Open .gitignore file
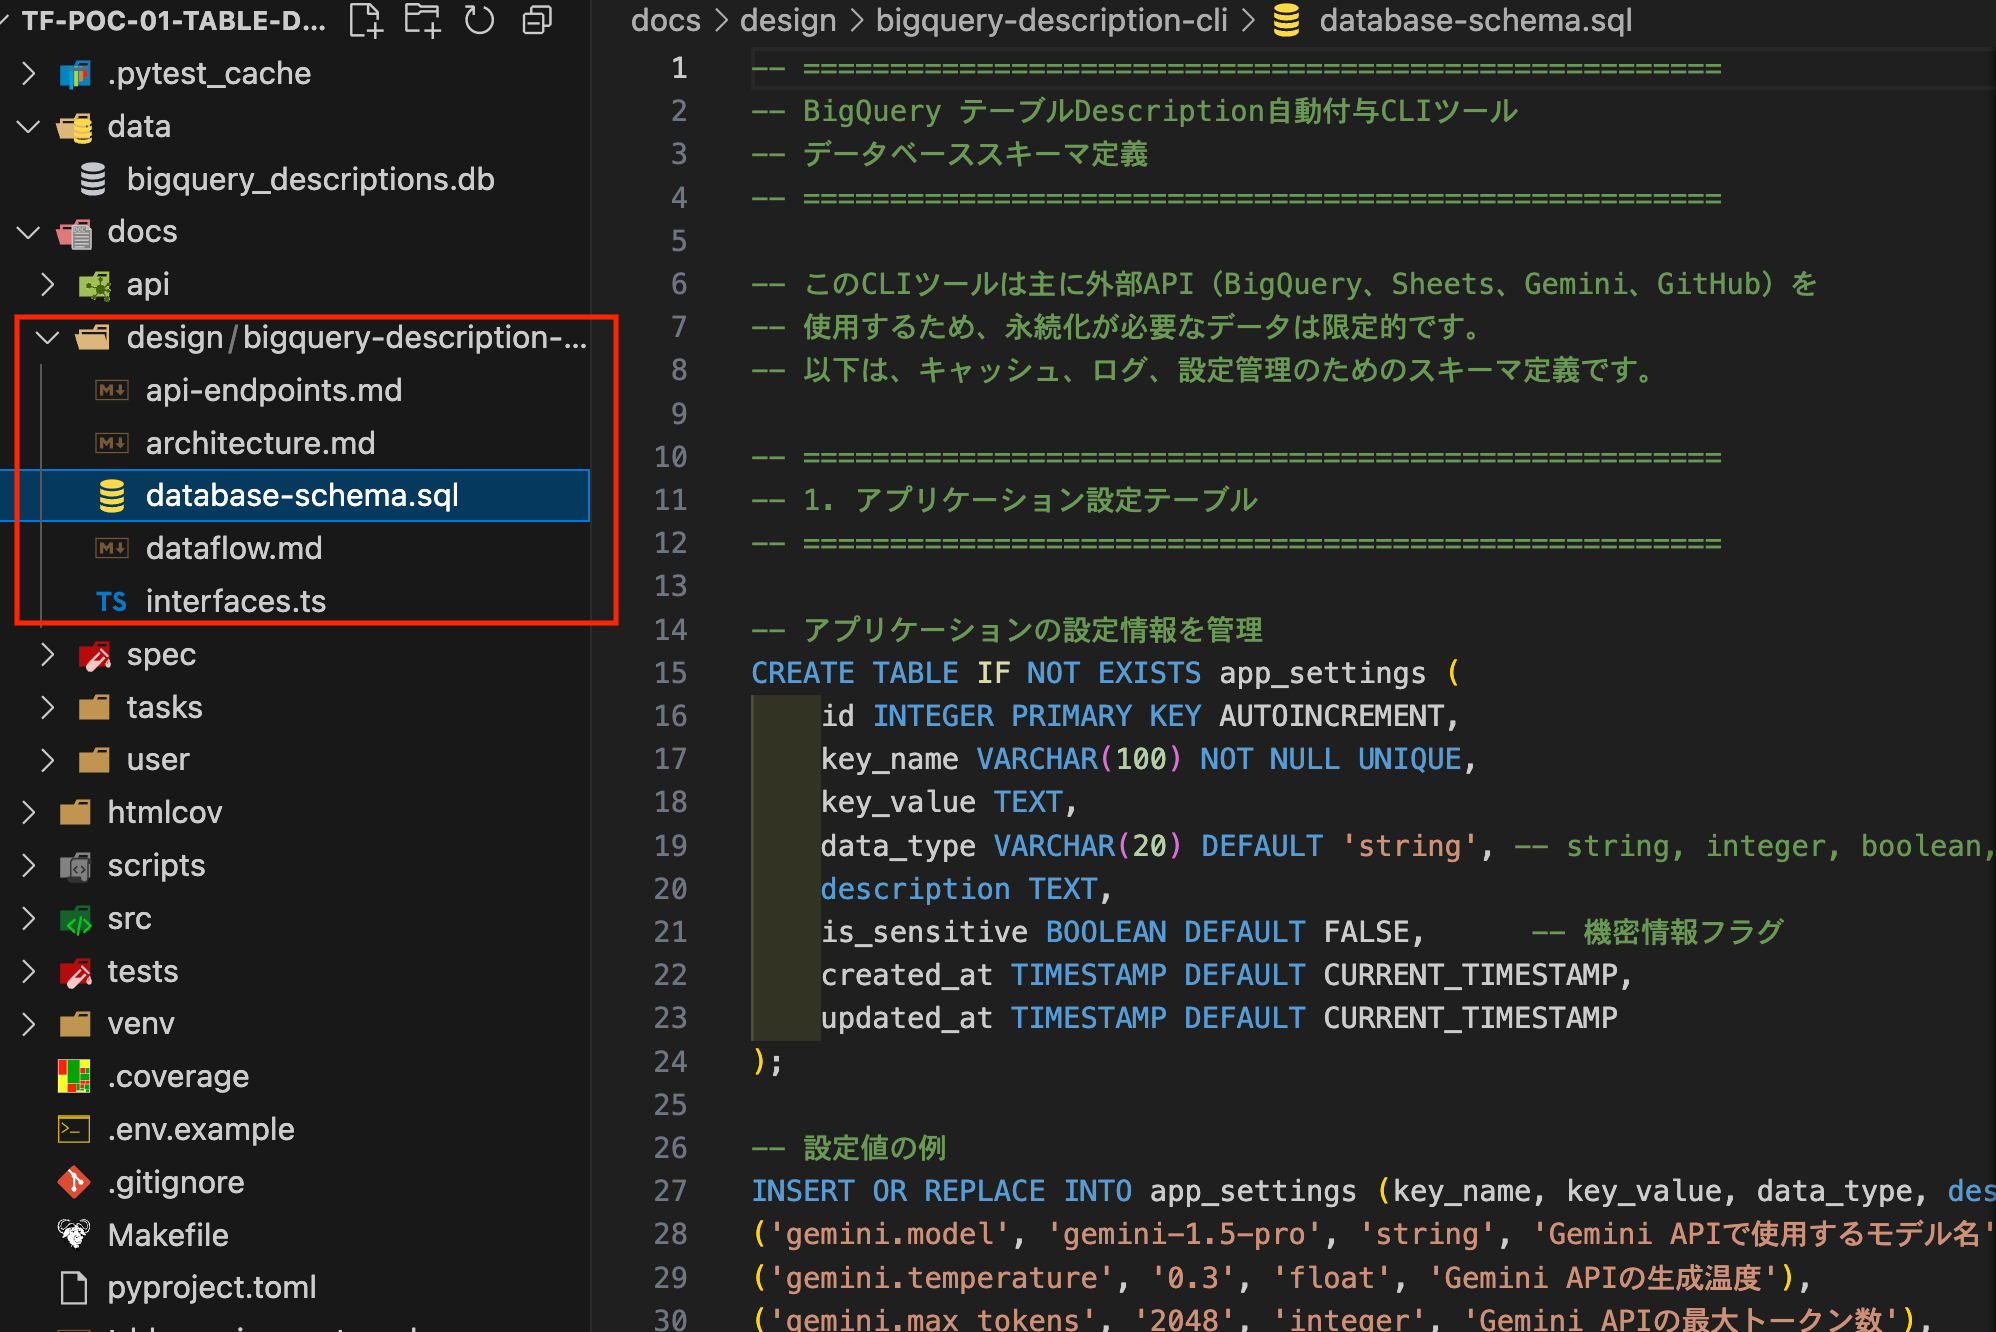Image resolution: width=1996 pixels, height=1332 pixels. tap(176, 1182)
